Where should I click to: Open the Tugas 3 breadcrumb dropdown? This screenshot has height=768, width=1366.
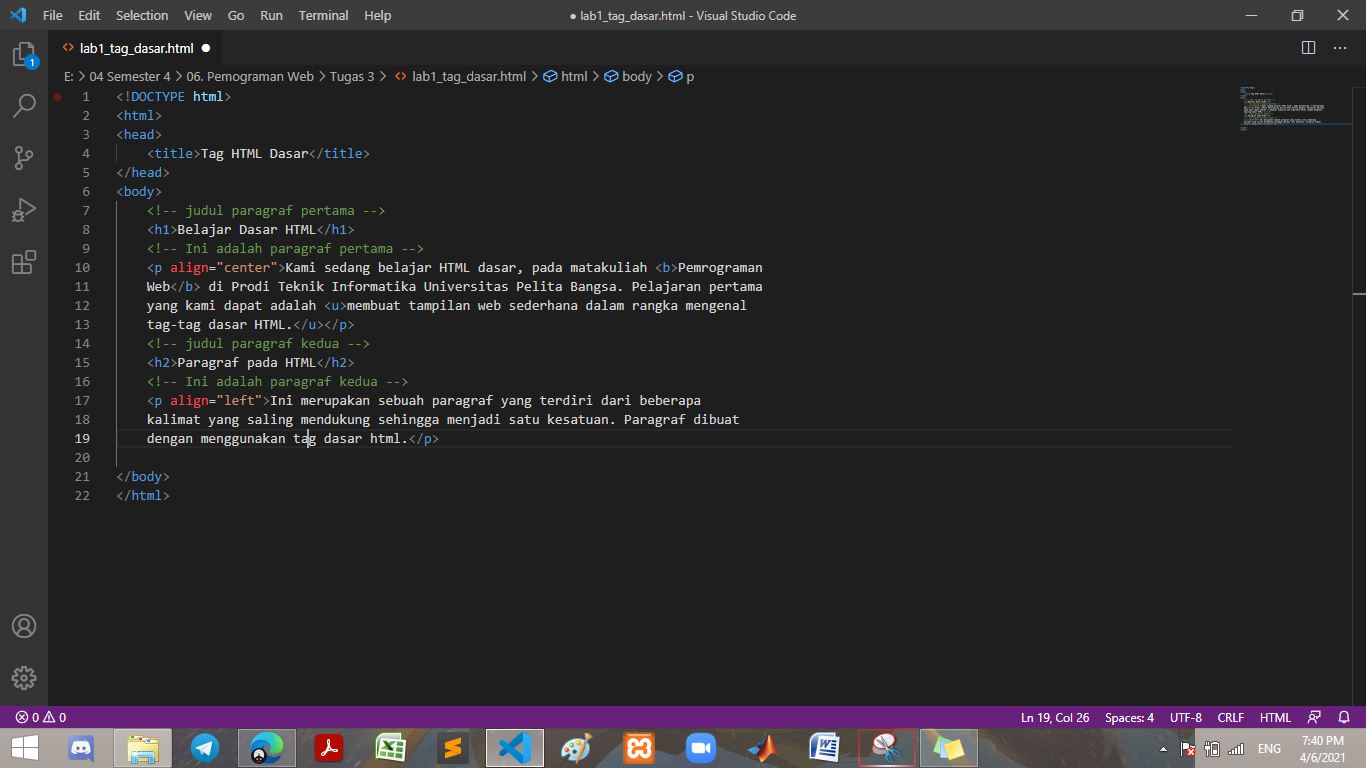click(x=351, y=76)
